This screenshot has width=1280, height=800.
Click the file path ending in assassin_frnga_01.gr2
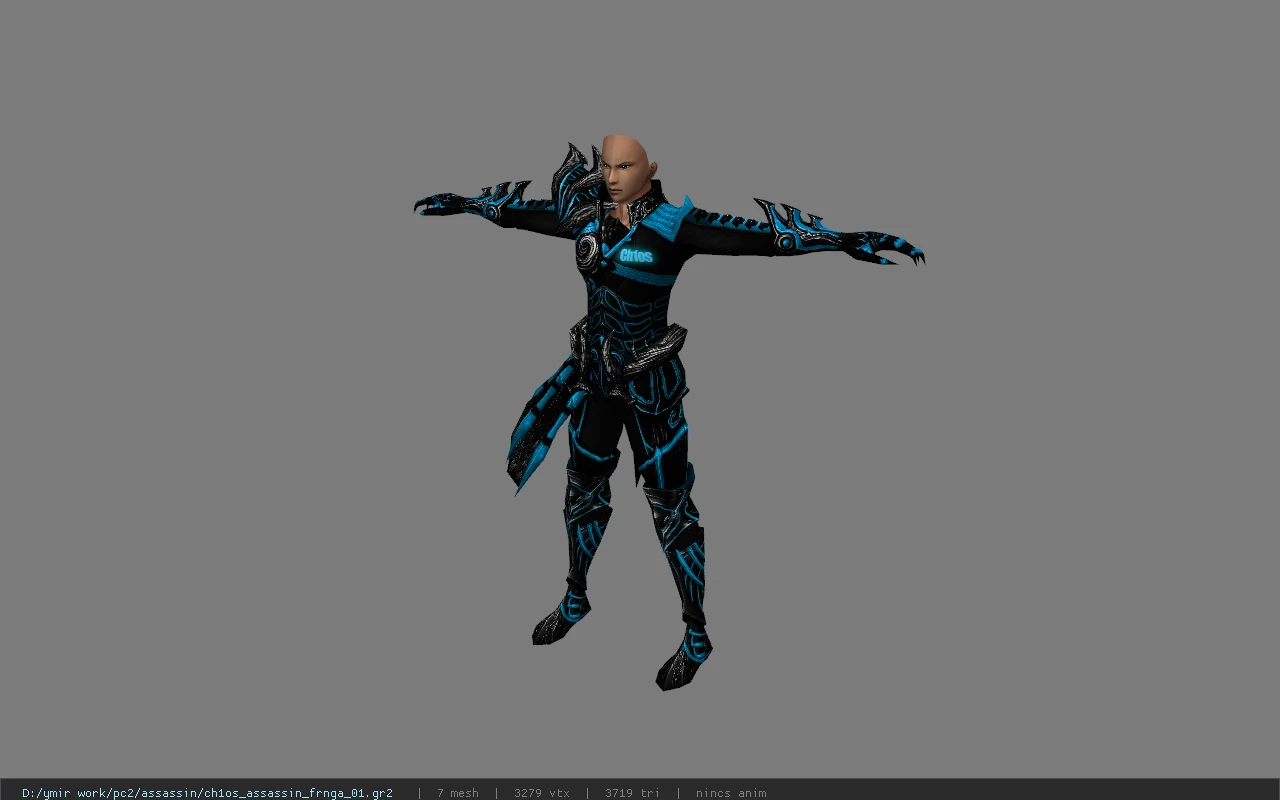(207, 793)
